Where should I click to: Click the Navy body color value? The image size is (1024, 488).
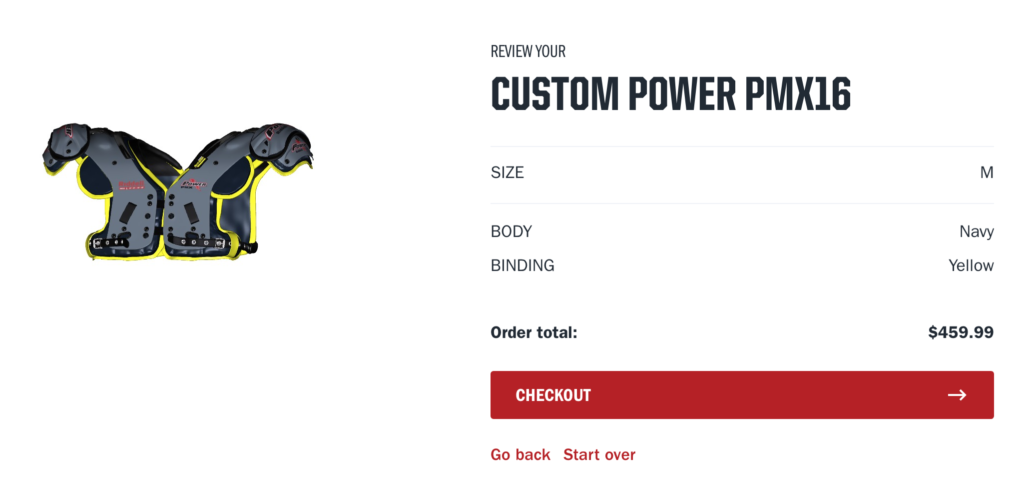pos(976,232)
